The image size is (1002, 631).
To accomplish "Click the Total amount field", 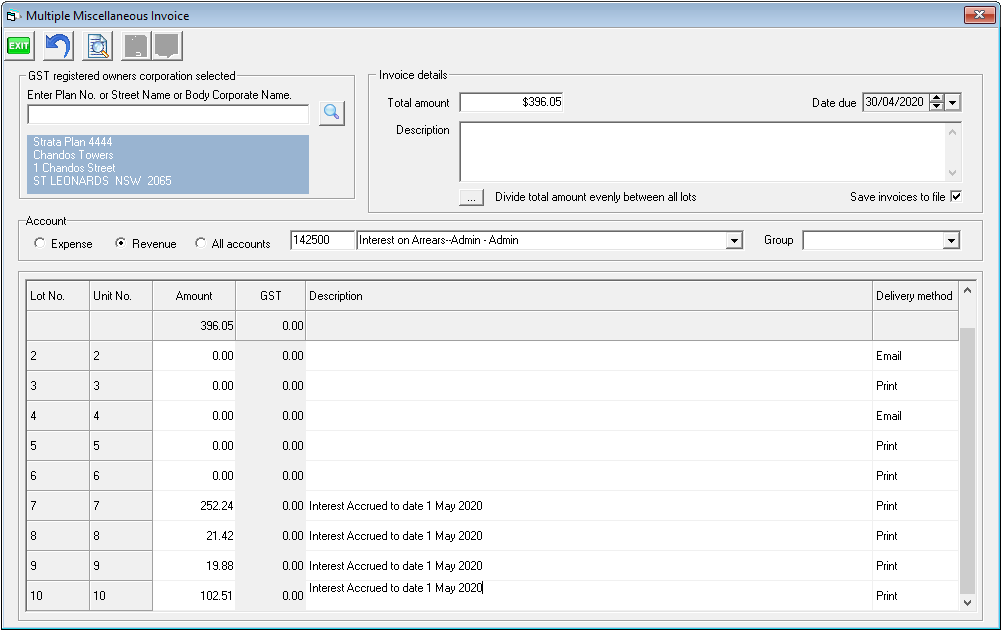I will (x=511, y=102).
